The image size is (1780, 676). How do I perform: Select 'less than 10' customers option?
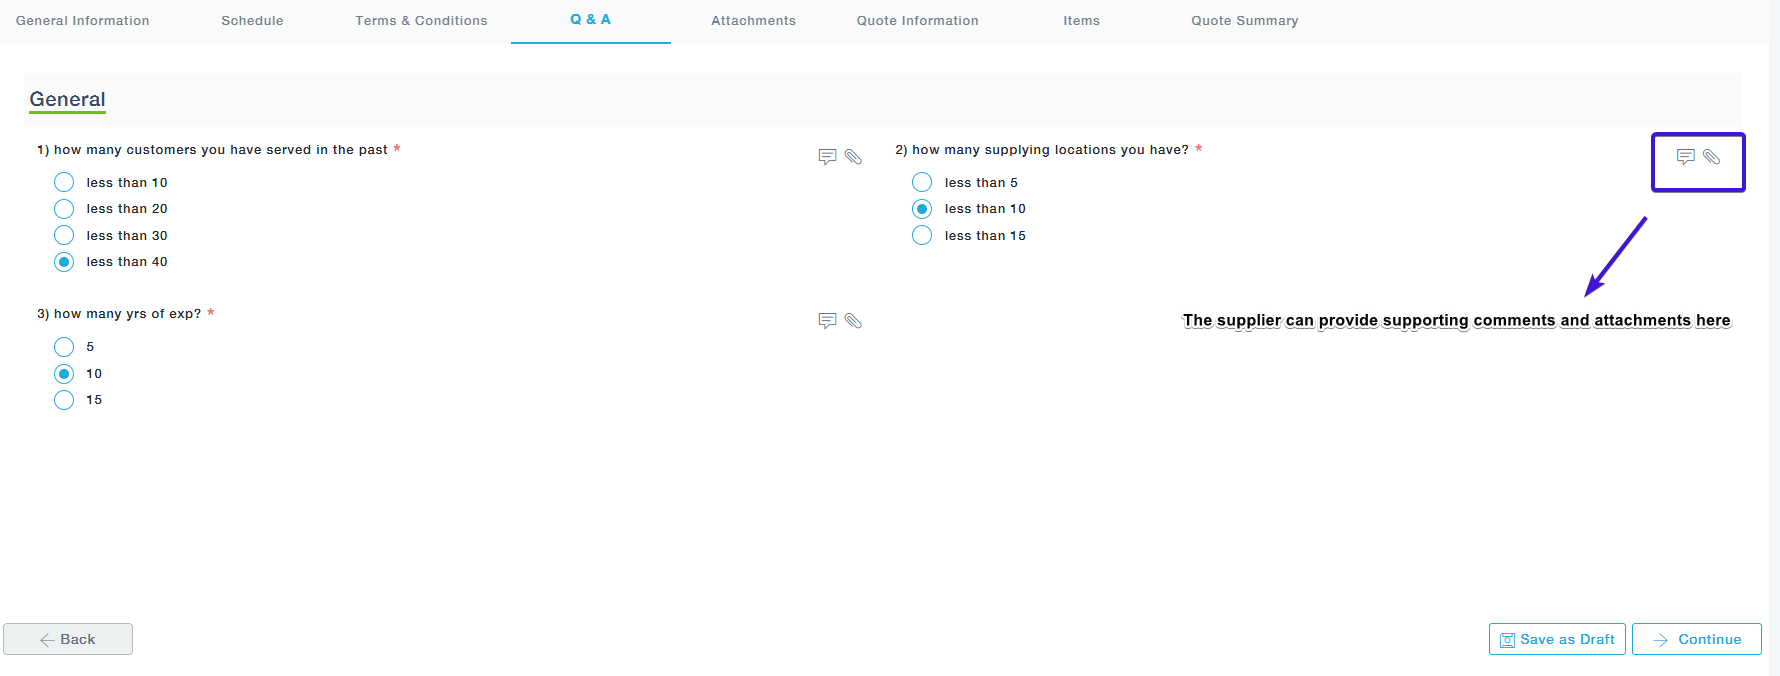(x=64, y=182)
